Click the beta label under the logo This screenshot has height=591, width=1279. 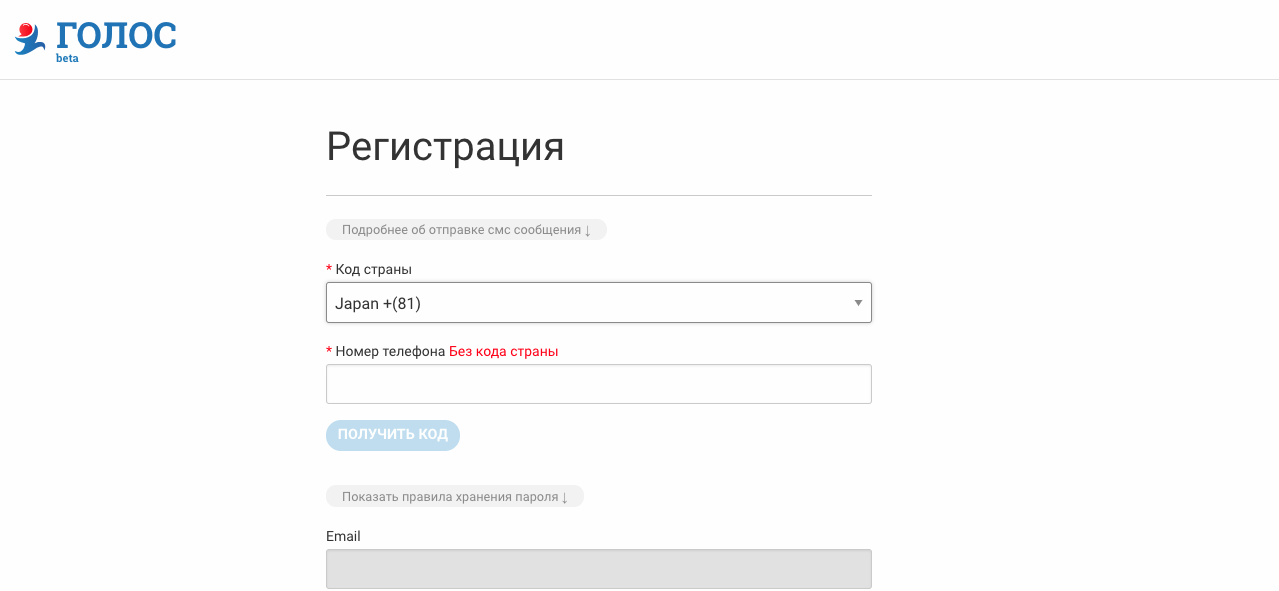(x=67, y=59)
